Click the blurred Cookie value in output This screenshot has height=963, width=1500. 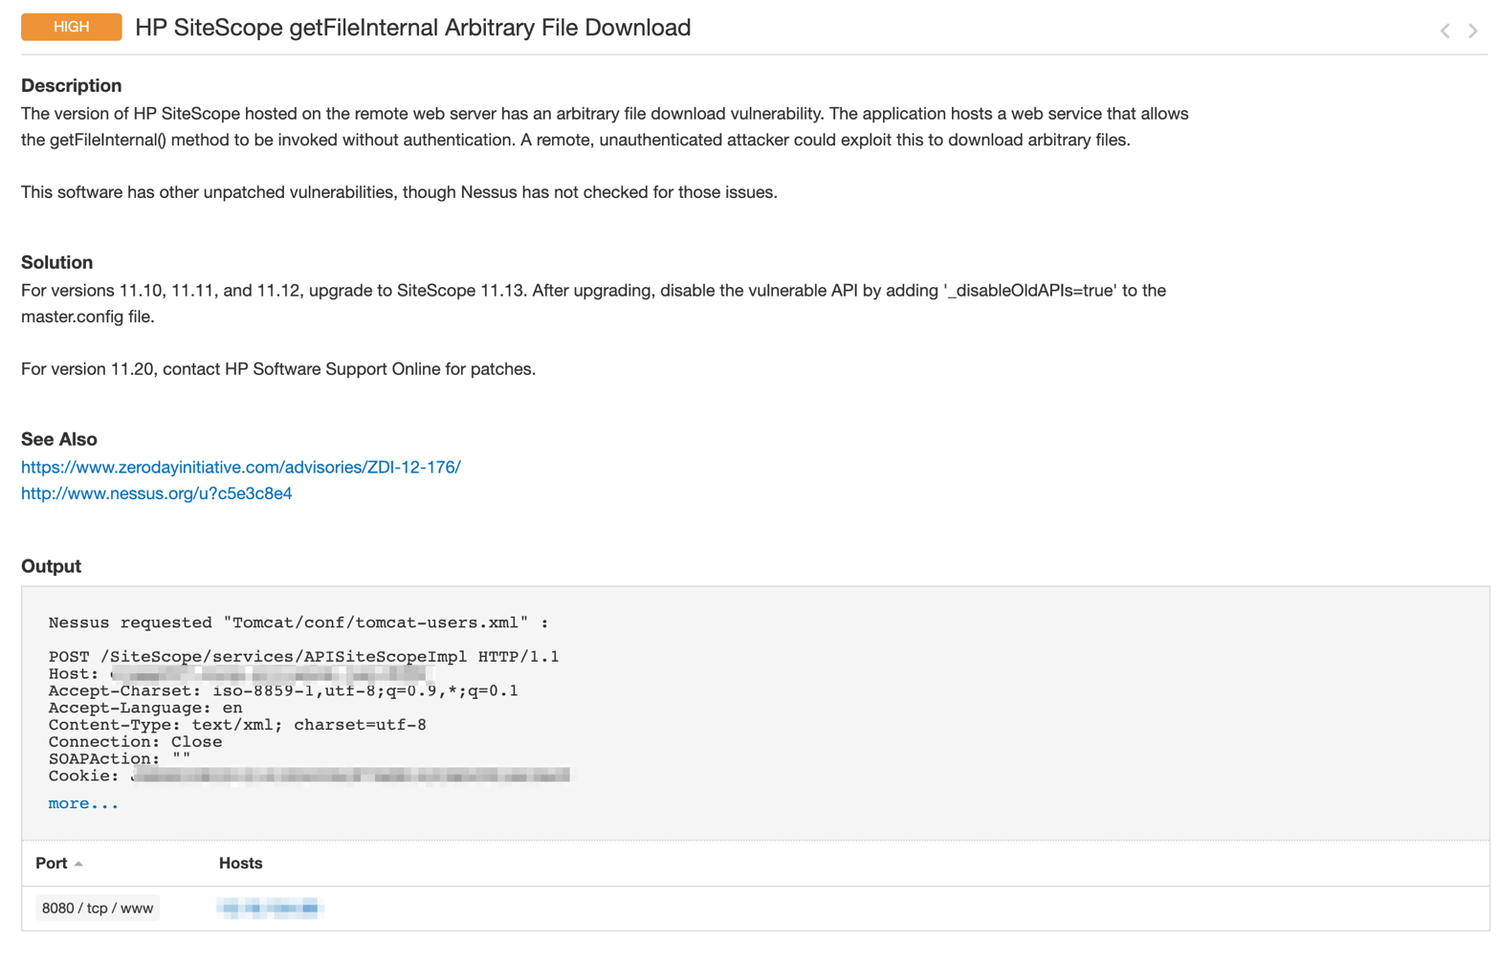tap(350, 776)
